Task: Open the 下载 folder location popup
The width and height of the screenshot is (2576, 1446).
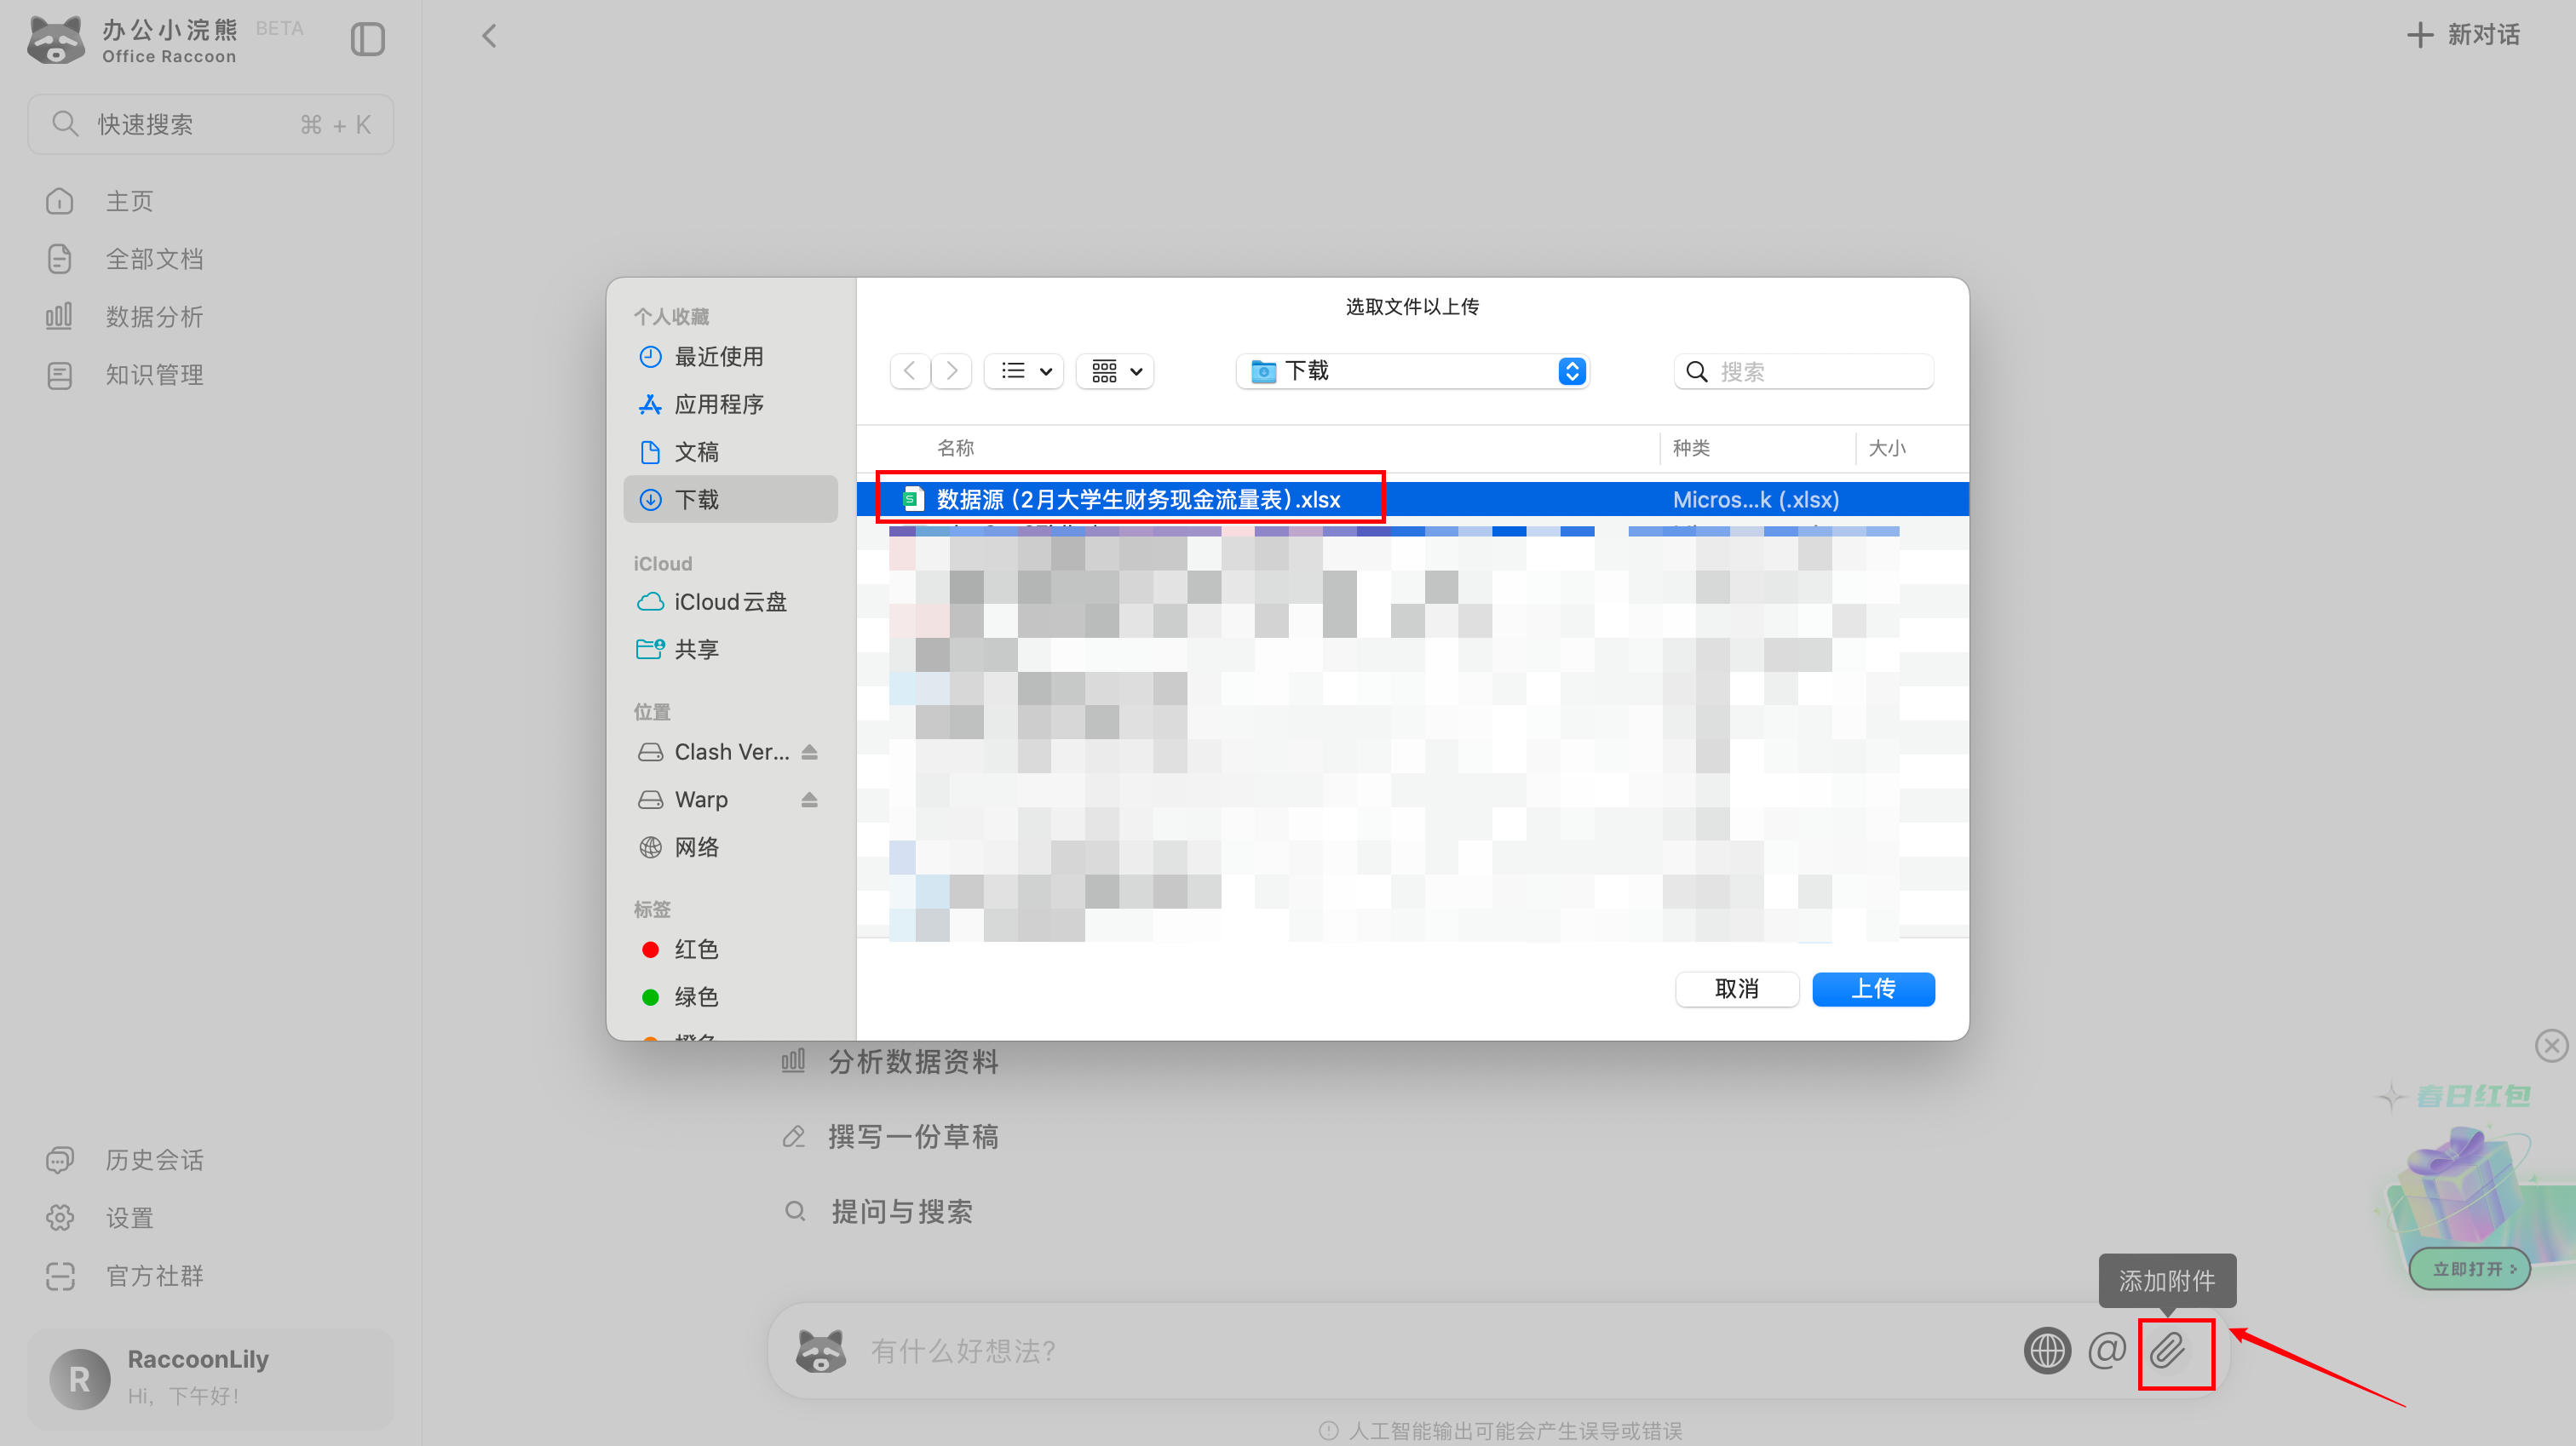Action: [1412, 371]
